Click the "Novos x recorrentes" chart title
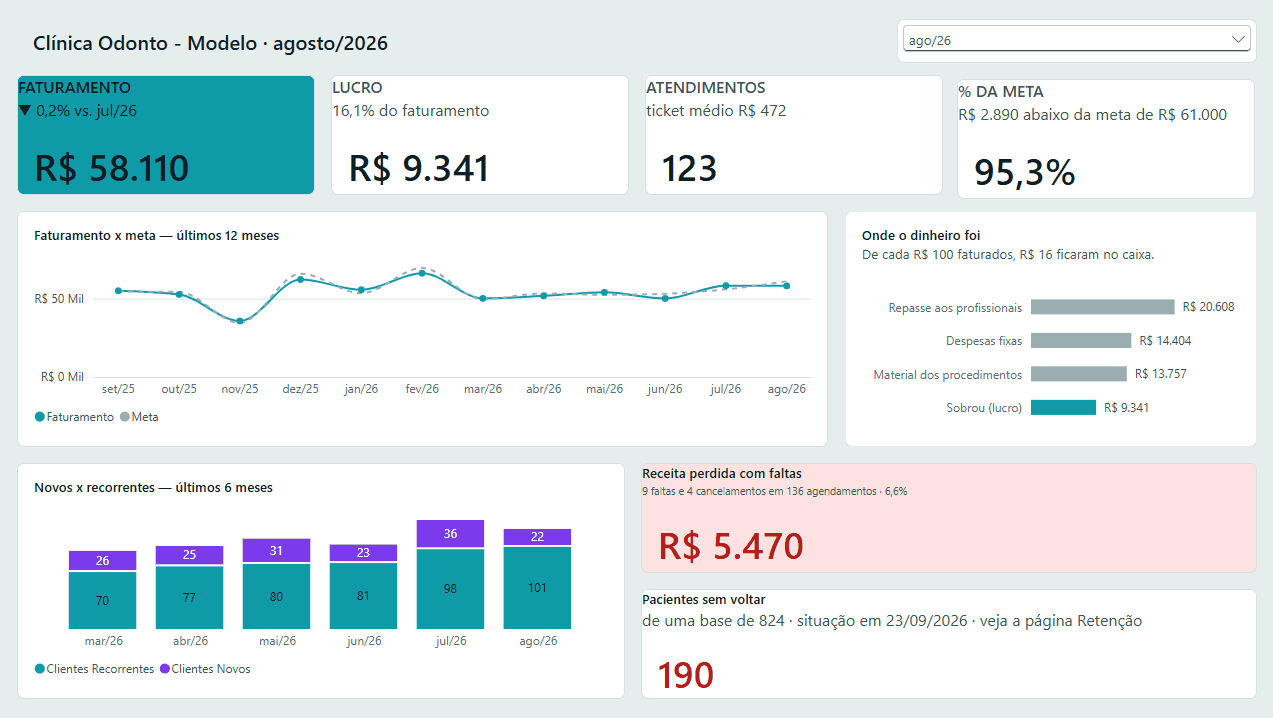 point(153,488)
